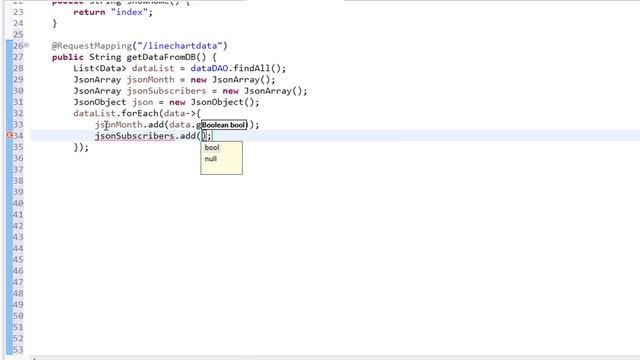The image size is (640, 360).
Task: Click the new JsonObject() constructor on line 31
Action: 211,102
